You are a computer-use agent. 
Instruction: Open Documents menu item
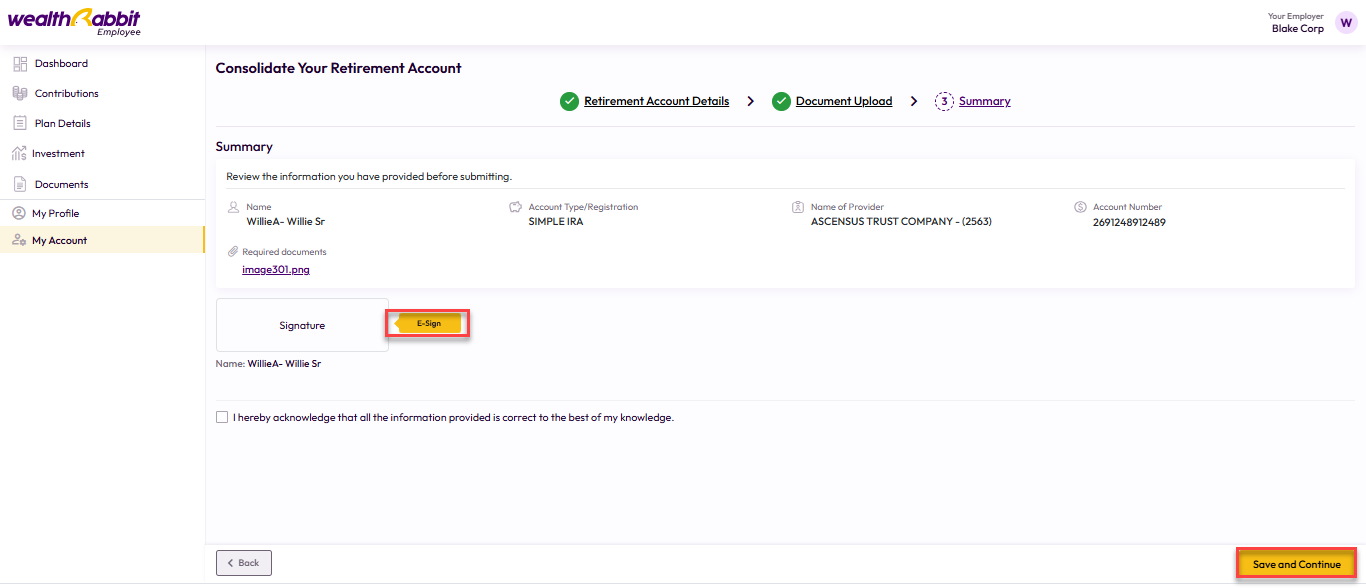click(x=62, y=185)
